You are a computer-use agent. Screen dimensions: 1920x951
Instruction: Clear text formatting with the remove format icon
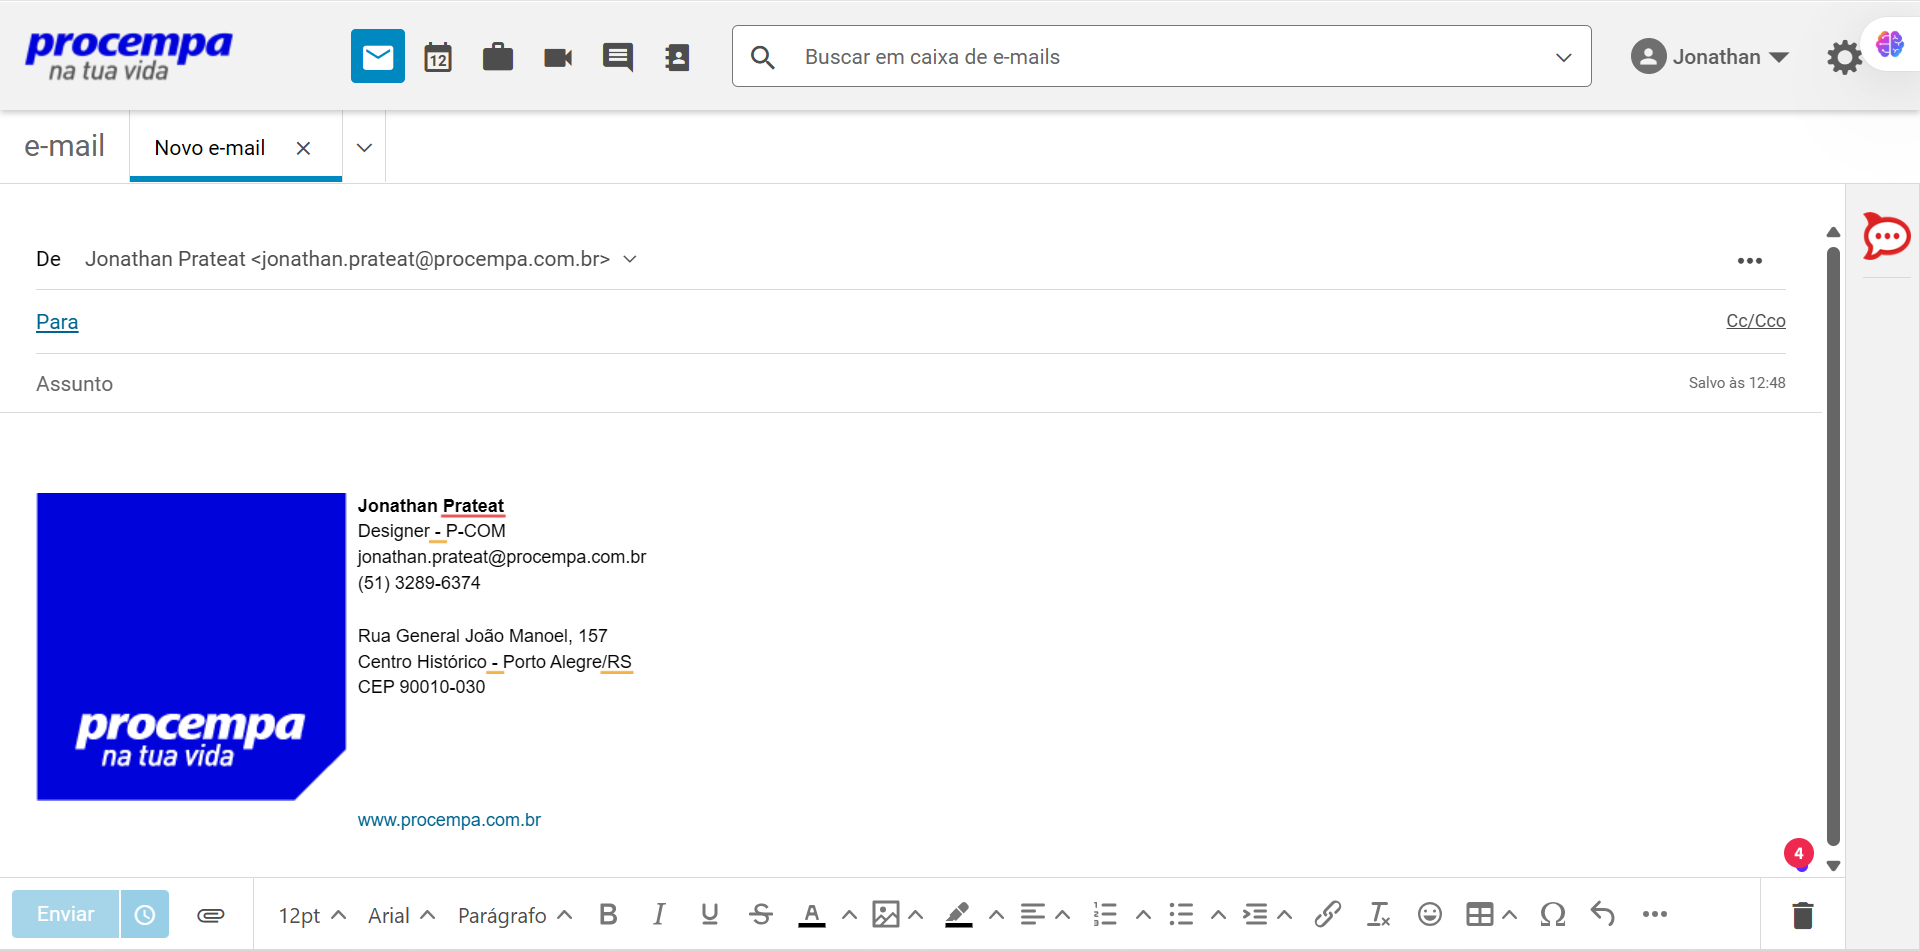(x=1380, y=914)
